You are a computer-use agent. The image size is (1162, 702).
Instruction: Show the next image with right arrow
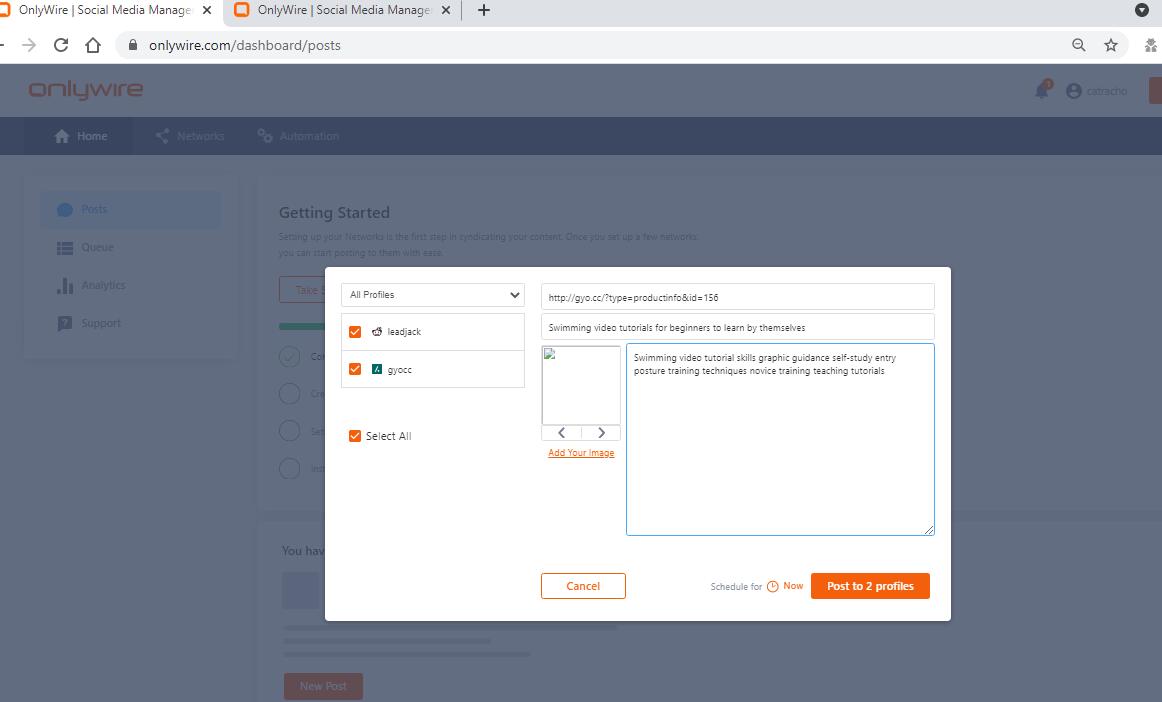tap(601, 433)
